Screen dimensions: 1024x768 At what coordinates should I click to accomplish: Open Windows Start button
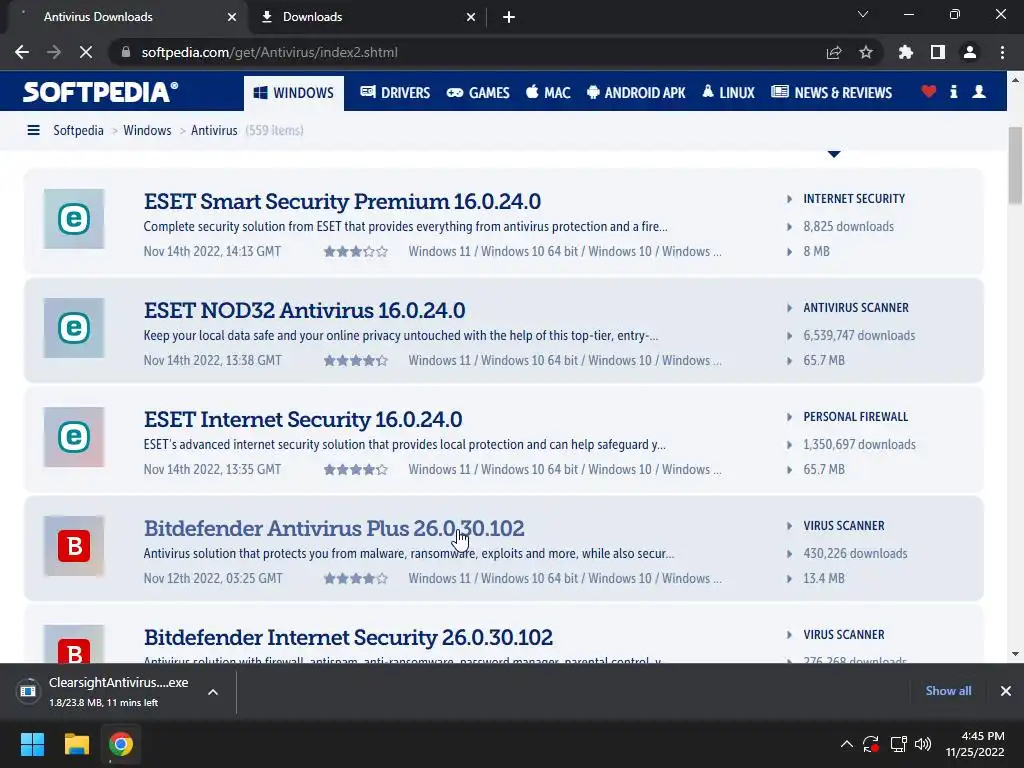[x=32, y=744]
